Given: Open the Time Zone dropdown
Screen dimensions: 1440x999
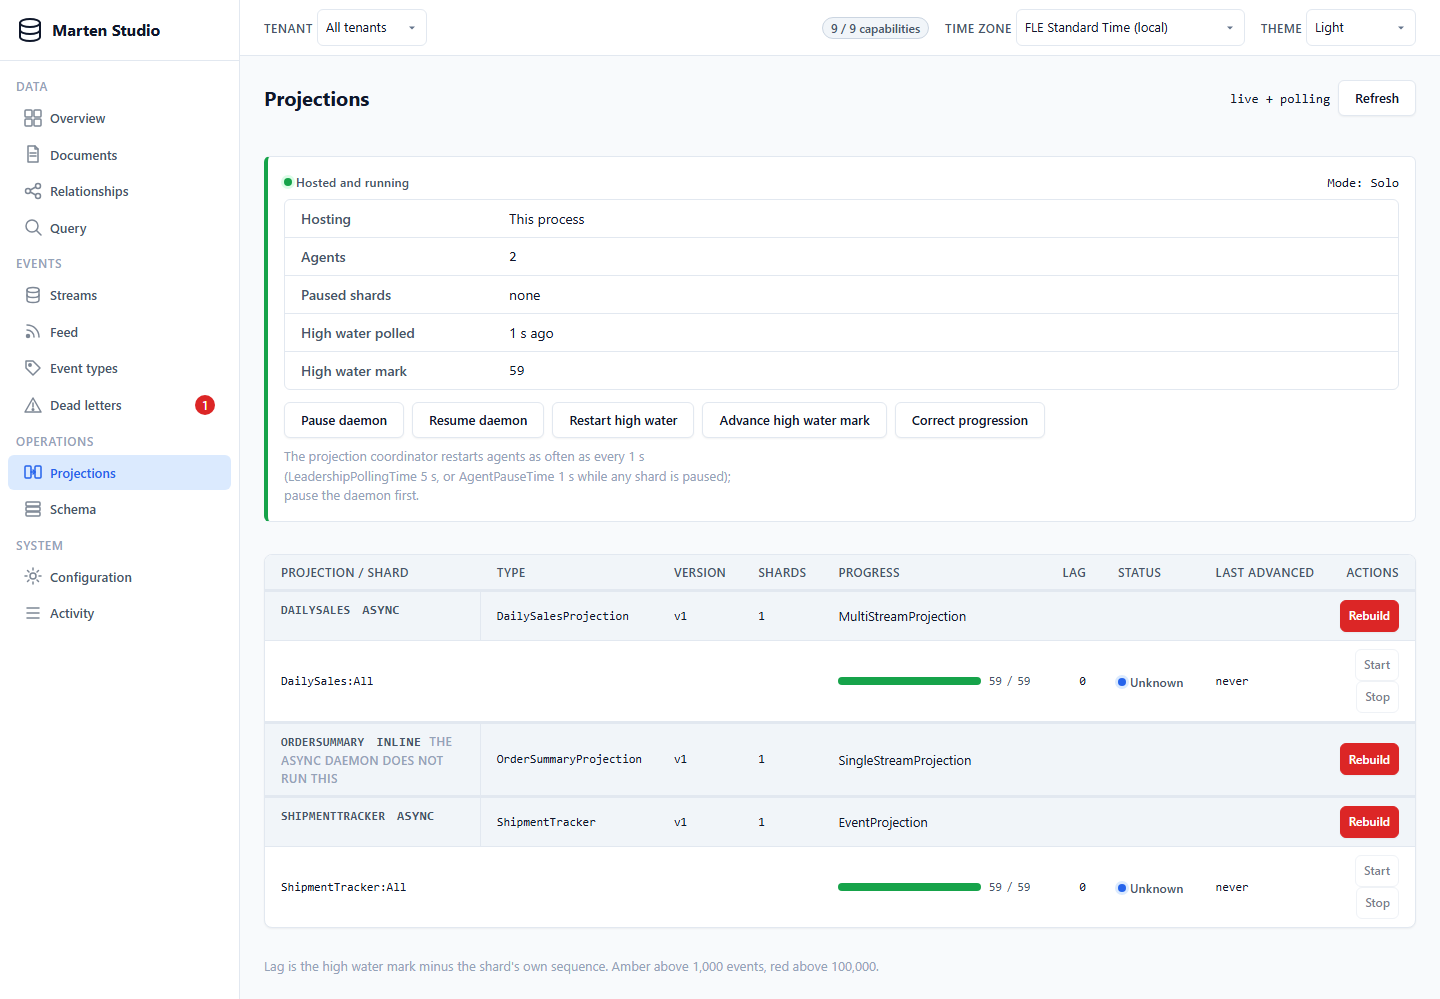Looking at the screenshot, I should pyautogui.click(x=1130, y=28).
